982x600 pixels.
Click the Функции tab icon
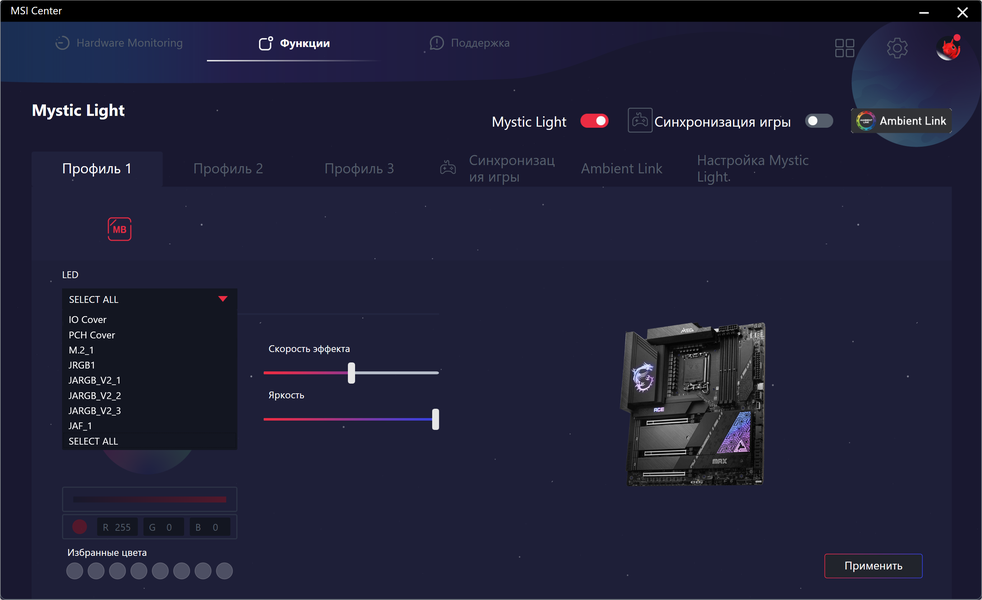click(x=266, y=43)
